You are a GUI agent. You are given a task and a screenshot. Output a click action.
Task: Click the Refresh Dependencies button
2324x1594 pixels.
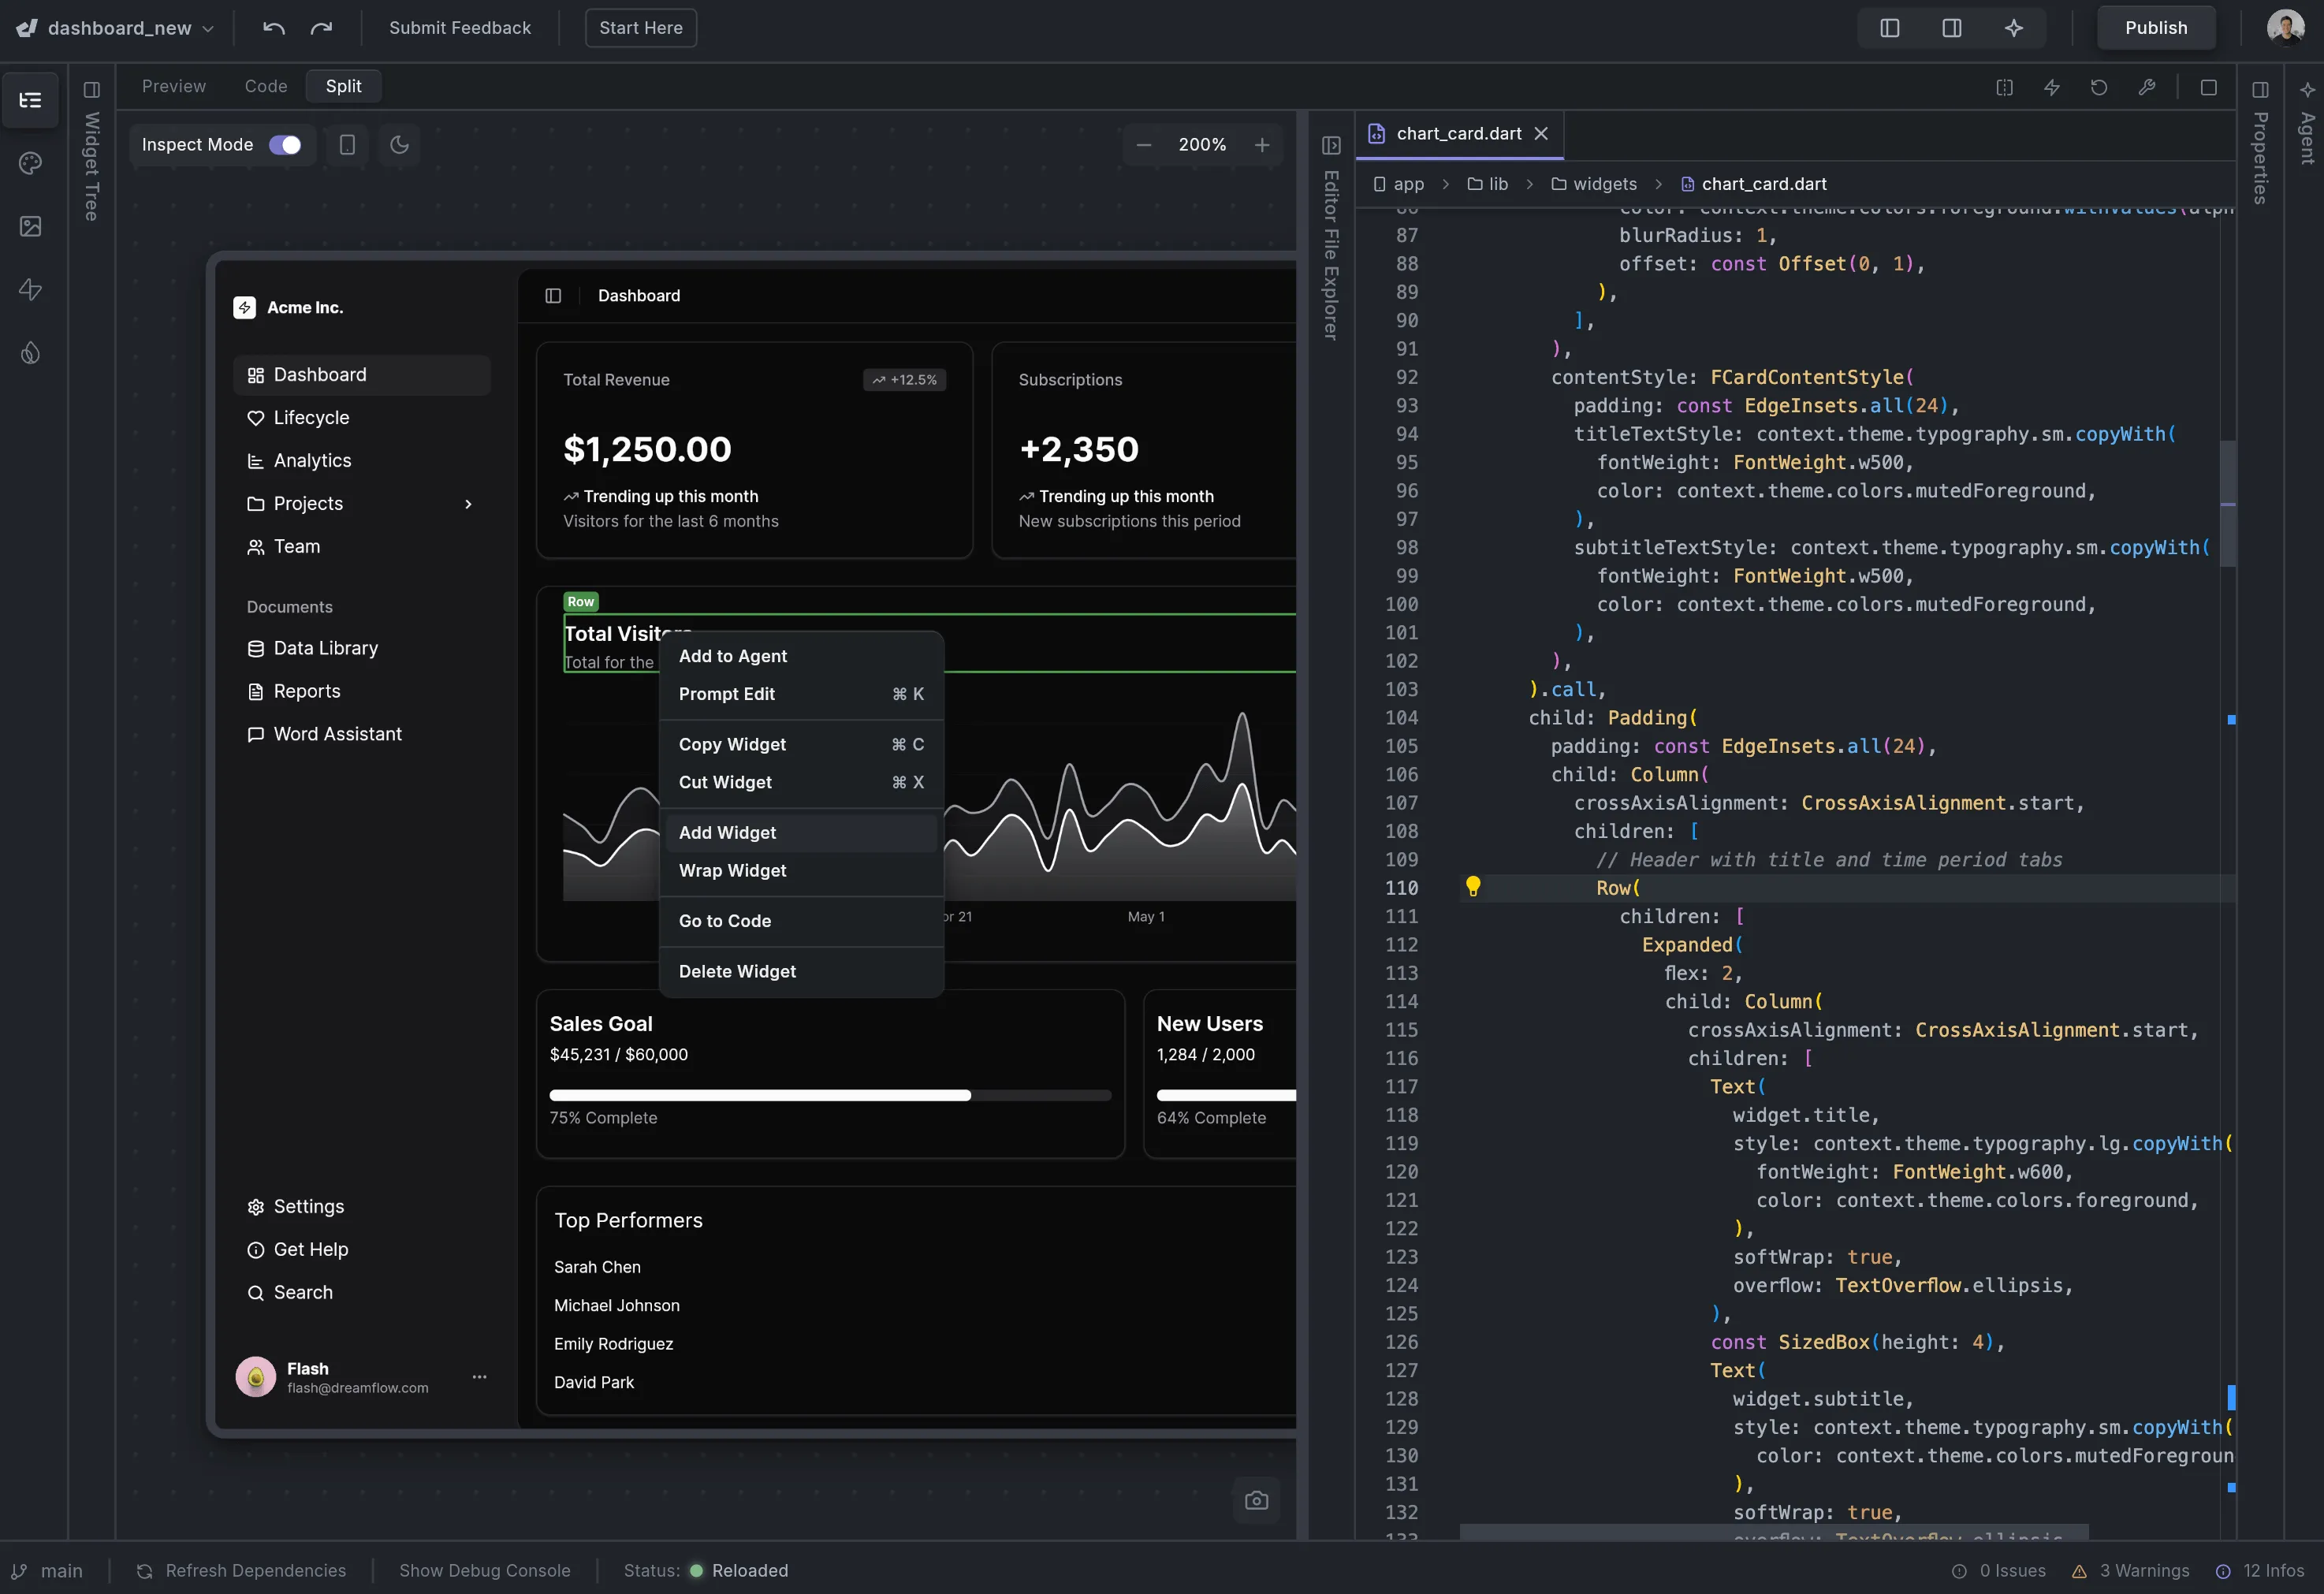(x=241, y=1570)
